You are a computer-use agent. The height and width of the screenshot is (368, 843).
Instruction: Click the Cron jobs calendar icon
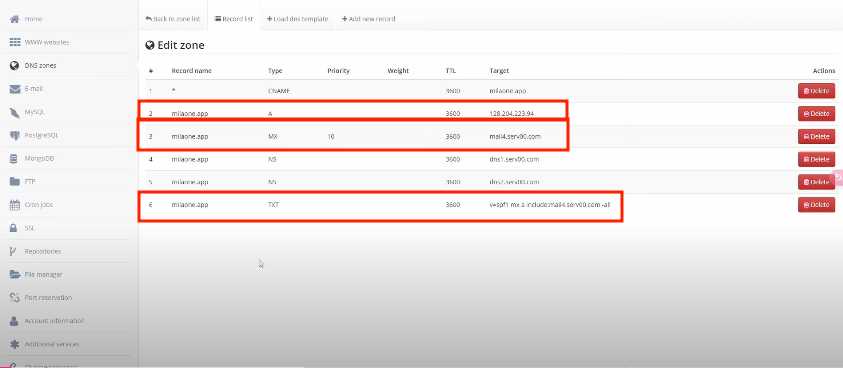15,205
